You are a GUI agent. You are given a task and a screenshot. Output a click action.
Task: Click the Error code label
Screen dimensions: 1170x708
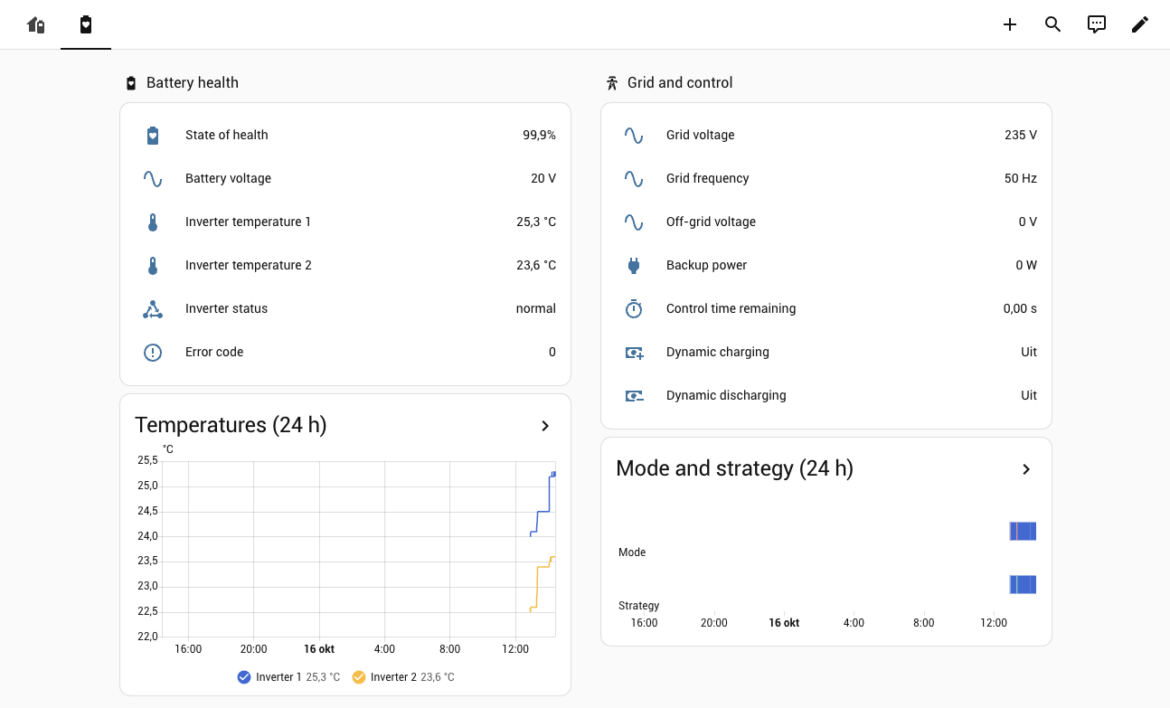pos(214,351)
